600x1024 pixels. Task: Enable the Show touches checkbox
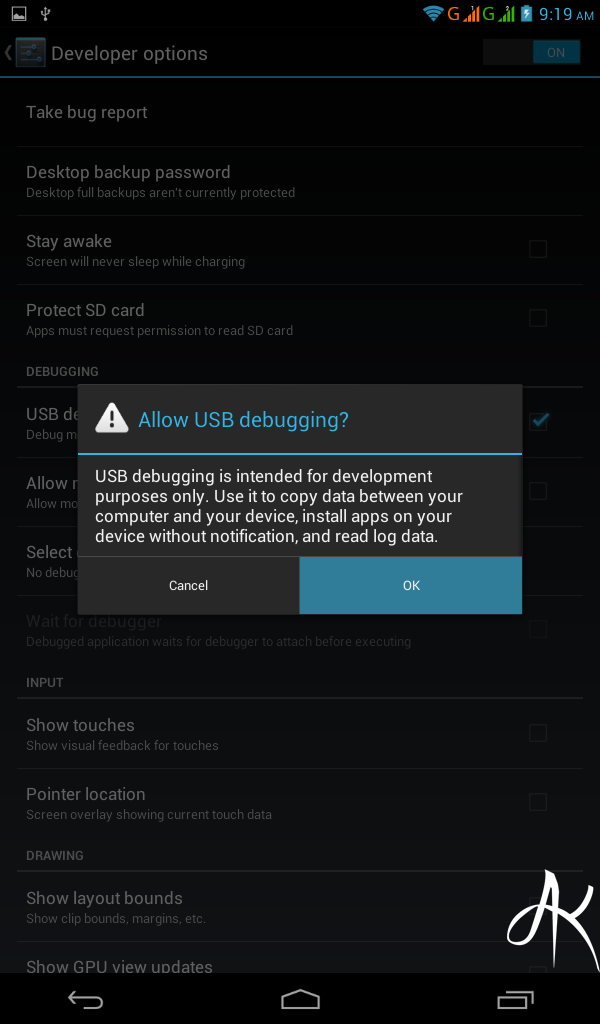pos(538,733)
